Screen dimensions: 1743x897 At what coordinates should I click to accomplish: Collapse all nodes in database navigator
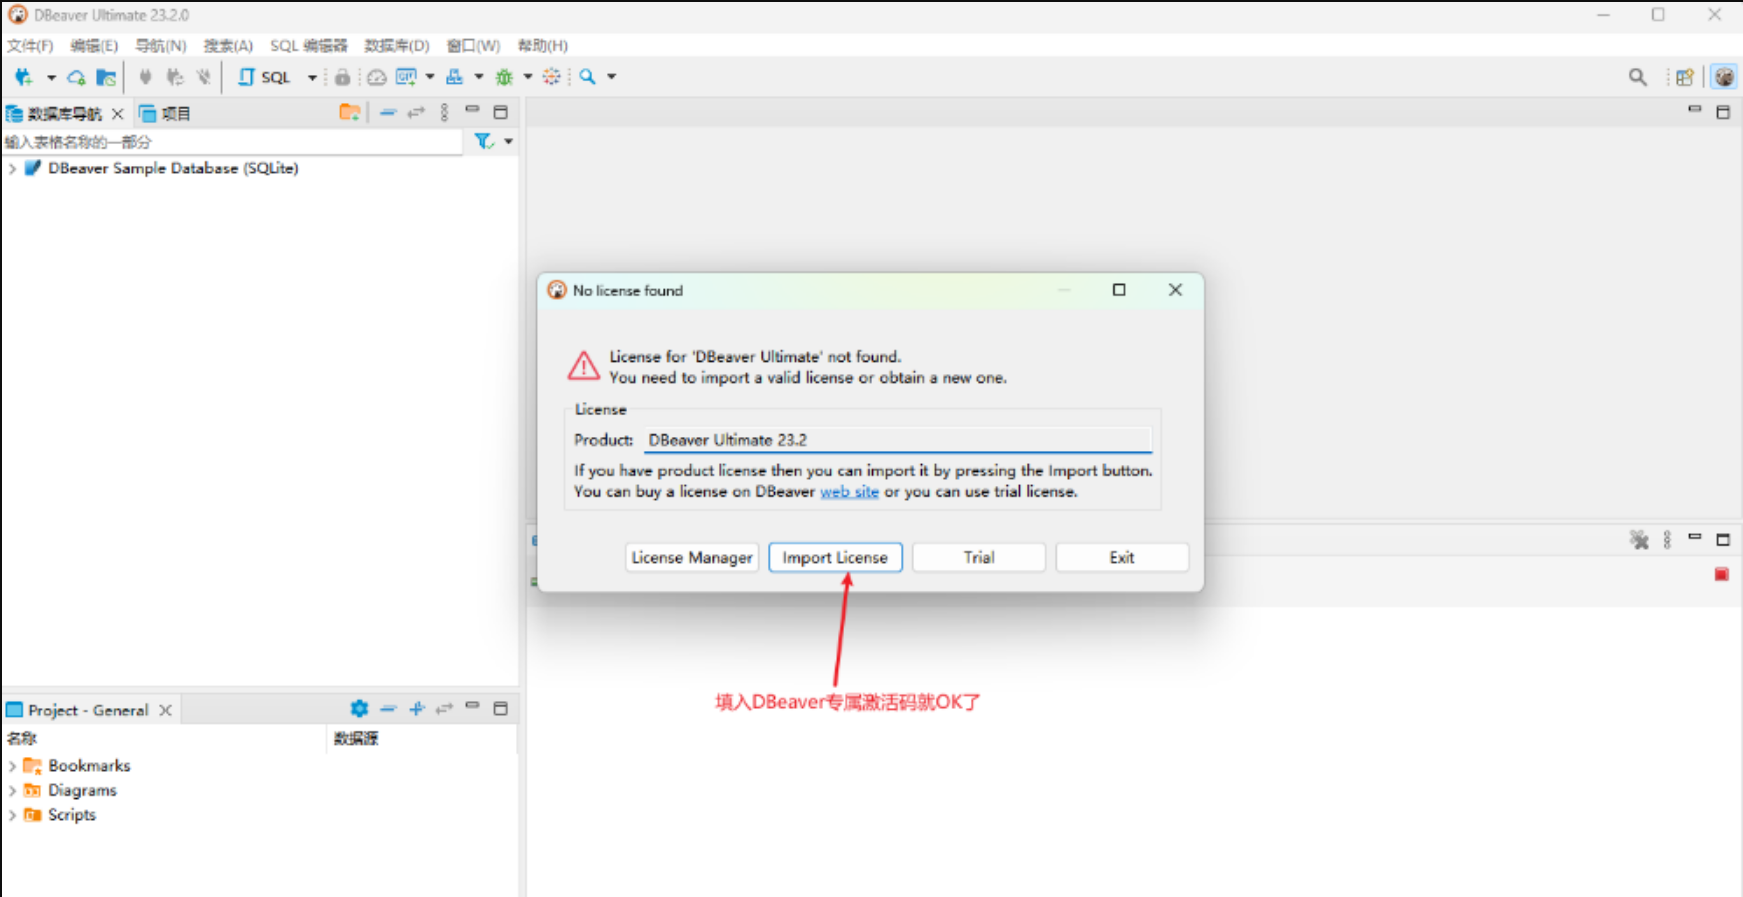click(388, 113)
